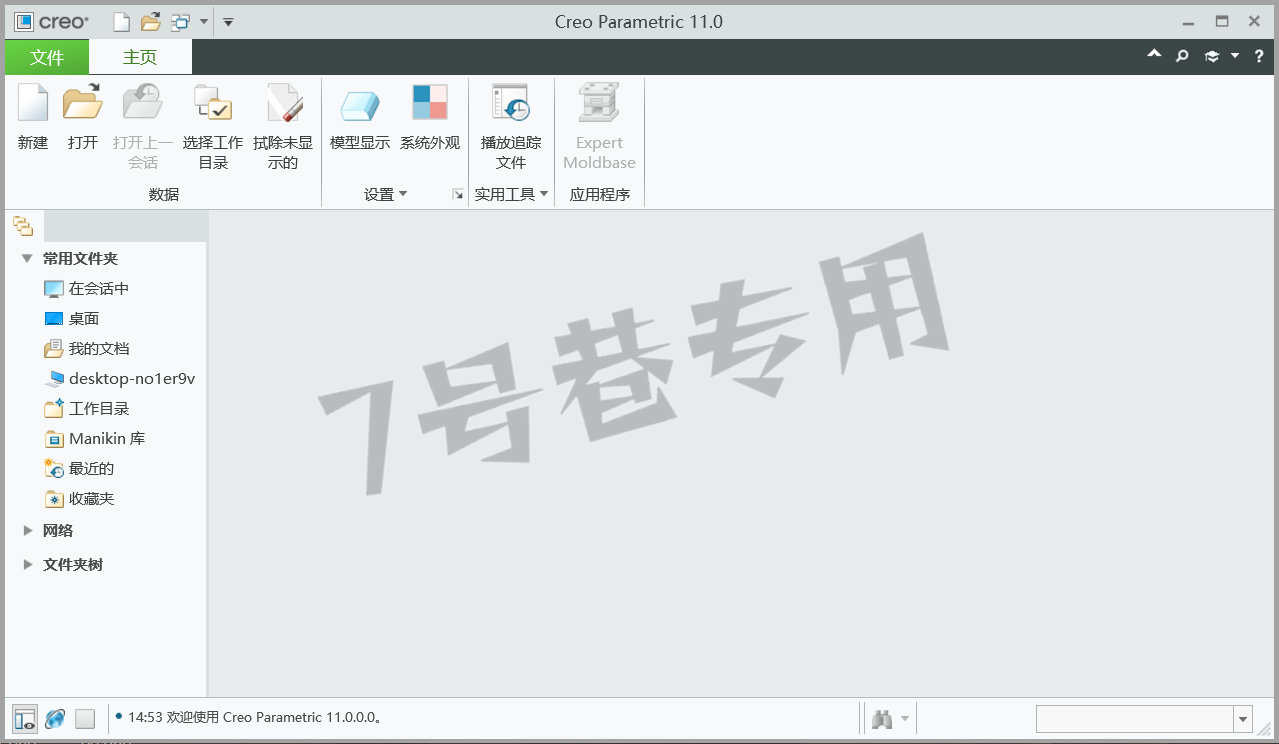Select desktop-no1er9v computer entry

coord(119,378)
